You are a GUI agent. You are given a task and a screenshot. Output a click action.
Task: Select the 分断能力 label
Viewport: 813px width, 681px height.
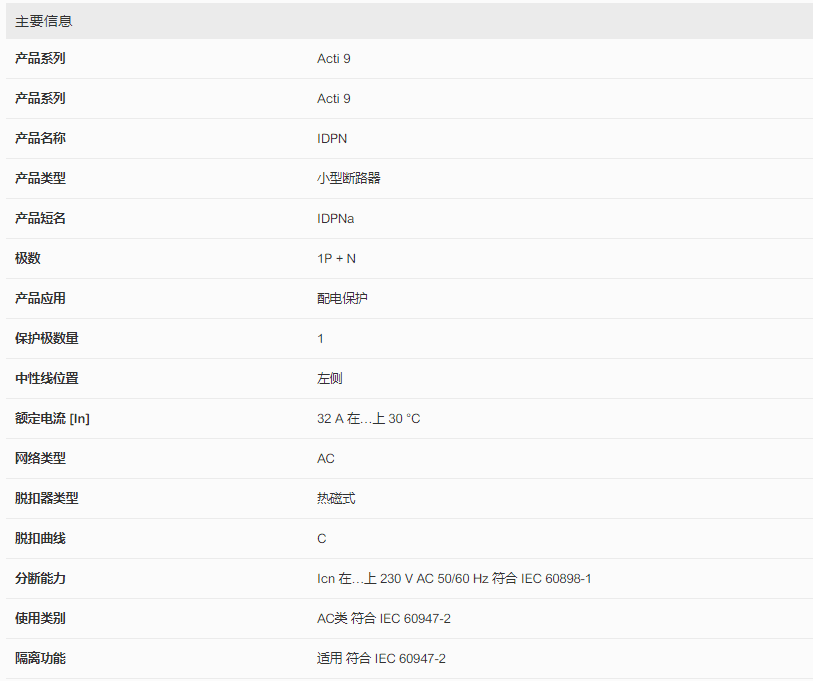(x=40, y=578)
